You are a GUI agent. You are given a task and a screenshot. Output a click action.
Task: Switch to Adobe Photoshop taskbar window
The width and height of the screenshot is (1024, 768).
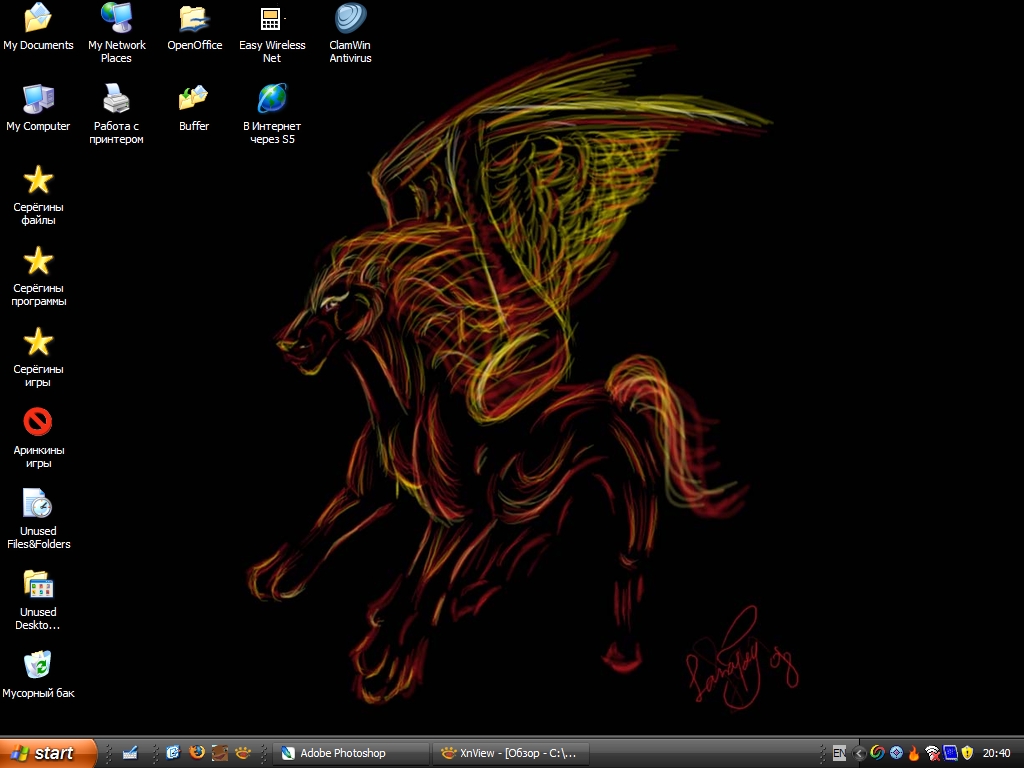pyautogui.click(x=351, y=753)
